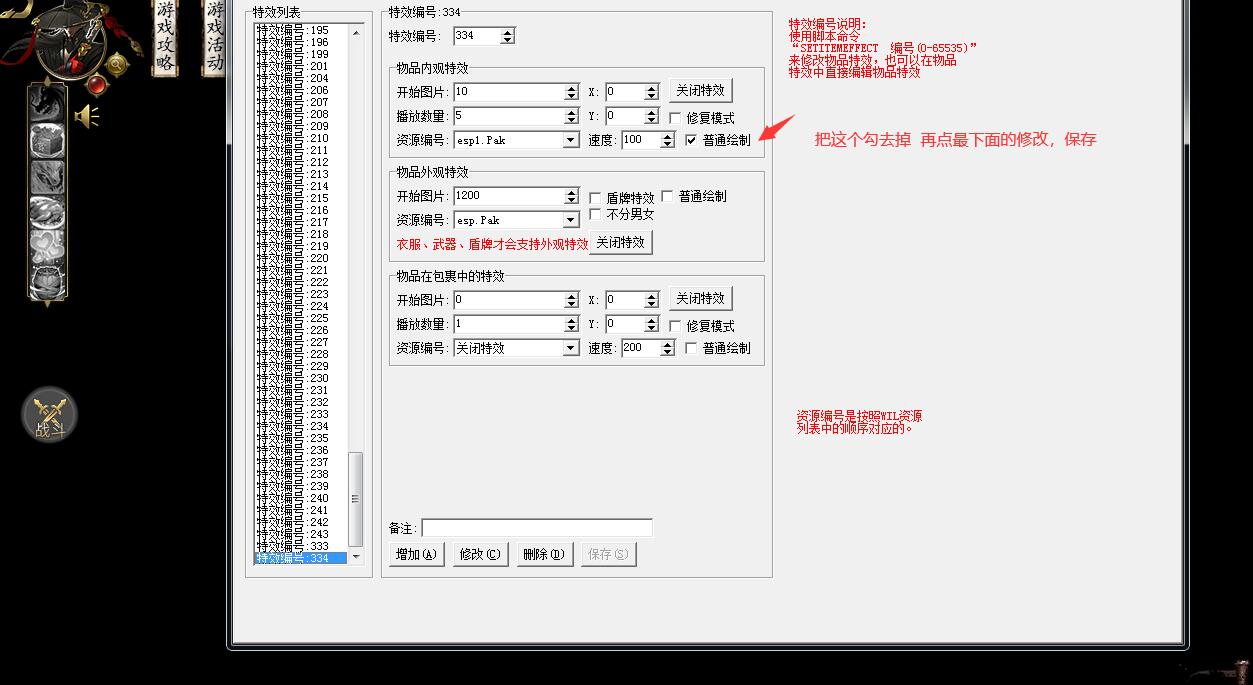Open the pouch icon at sidebar bottom
The height and width of the screenshot is (685, 1253).
pos(46,280)
